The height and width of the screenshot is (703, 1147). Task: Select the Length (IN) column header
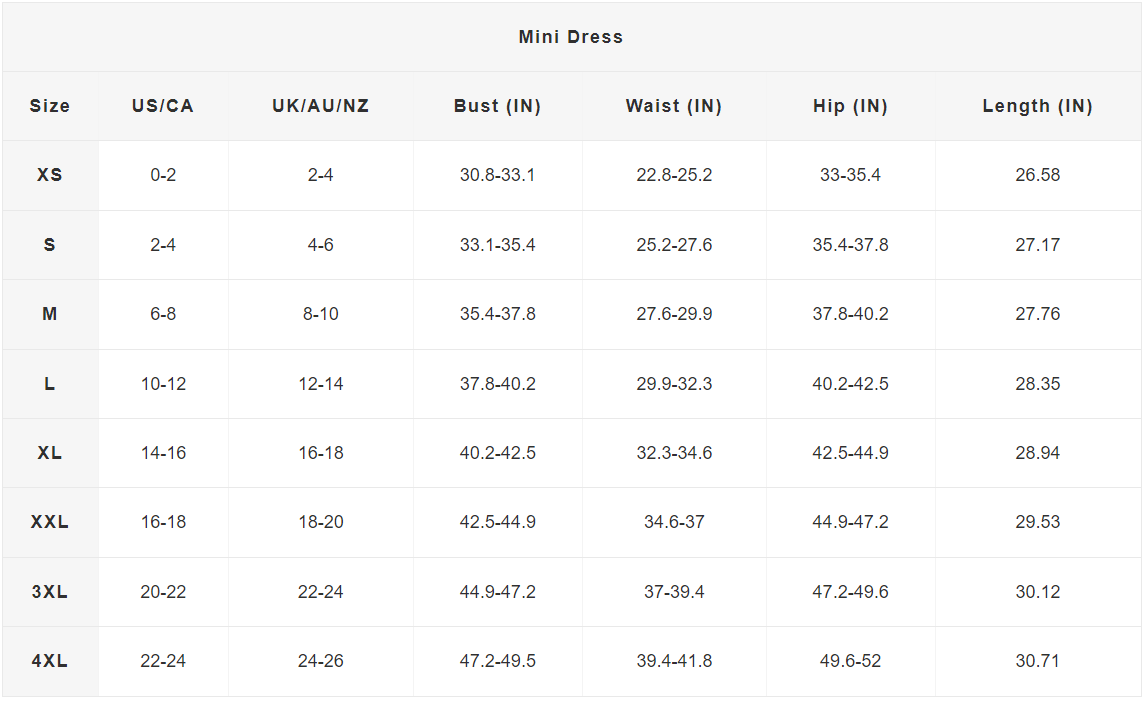coord(1037,106)
